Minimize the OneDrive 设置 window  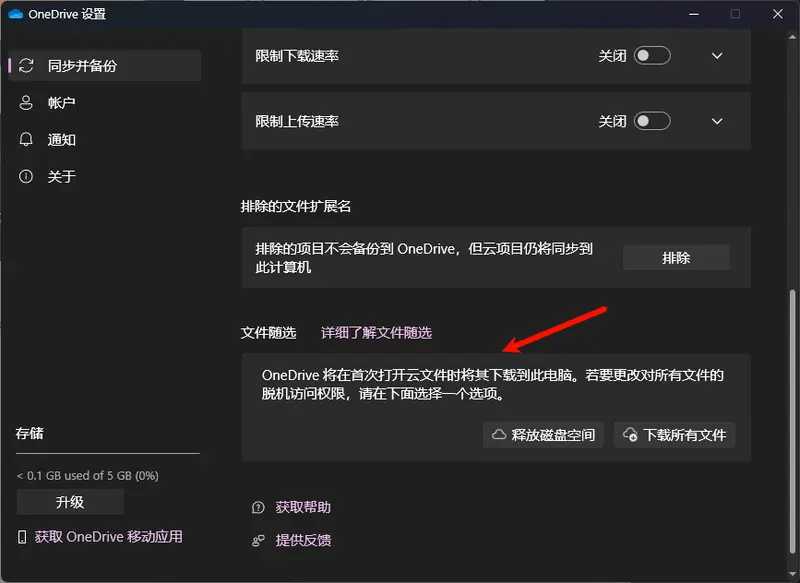[694, 14]
